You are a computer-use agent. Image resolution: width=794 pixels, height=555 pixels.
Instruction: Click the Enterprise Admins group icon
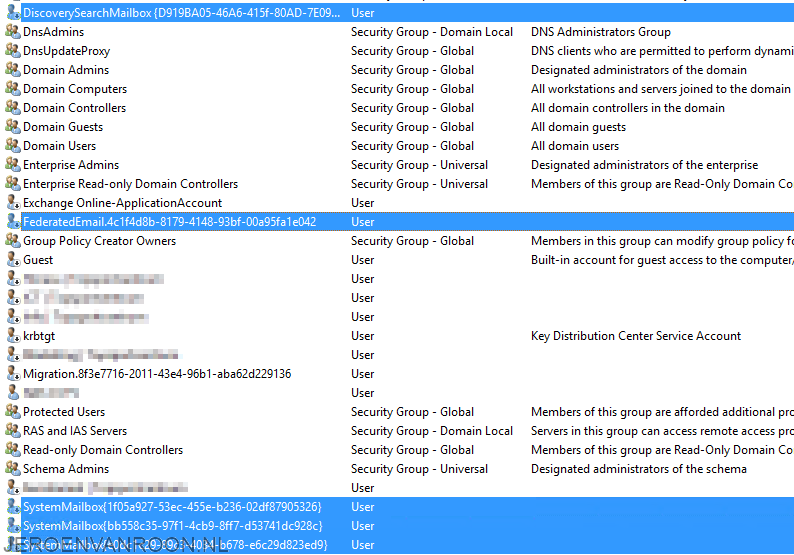(13, 165)
